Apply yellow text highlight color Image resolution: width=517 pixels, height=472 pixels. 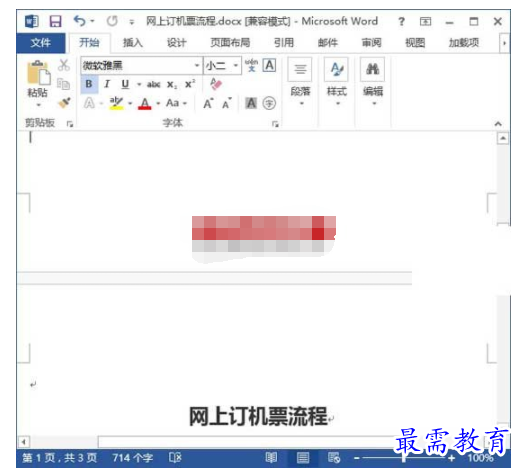(x=116, y=103)
